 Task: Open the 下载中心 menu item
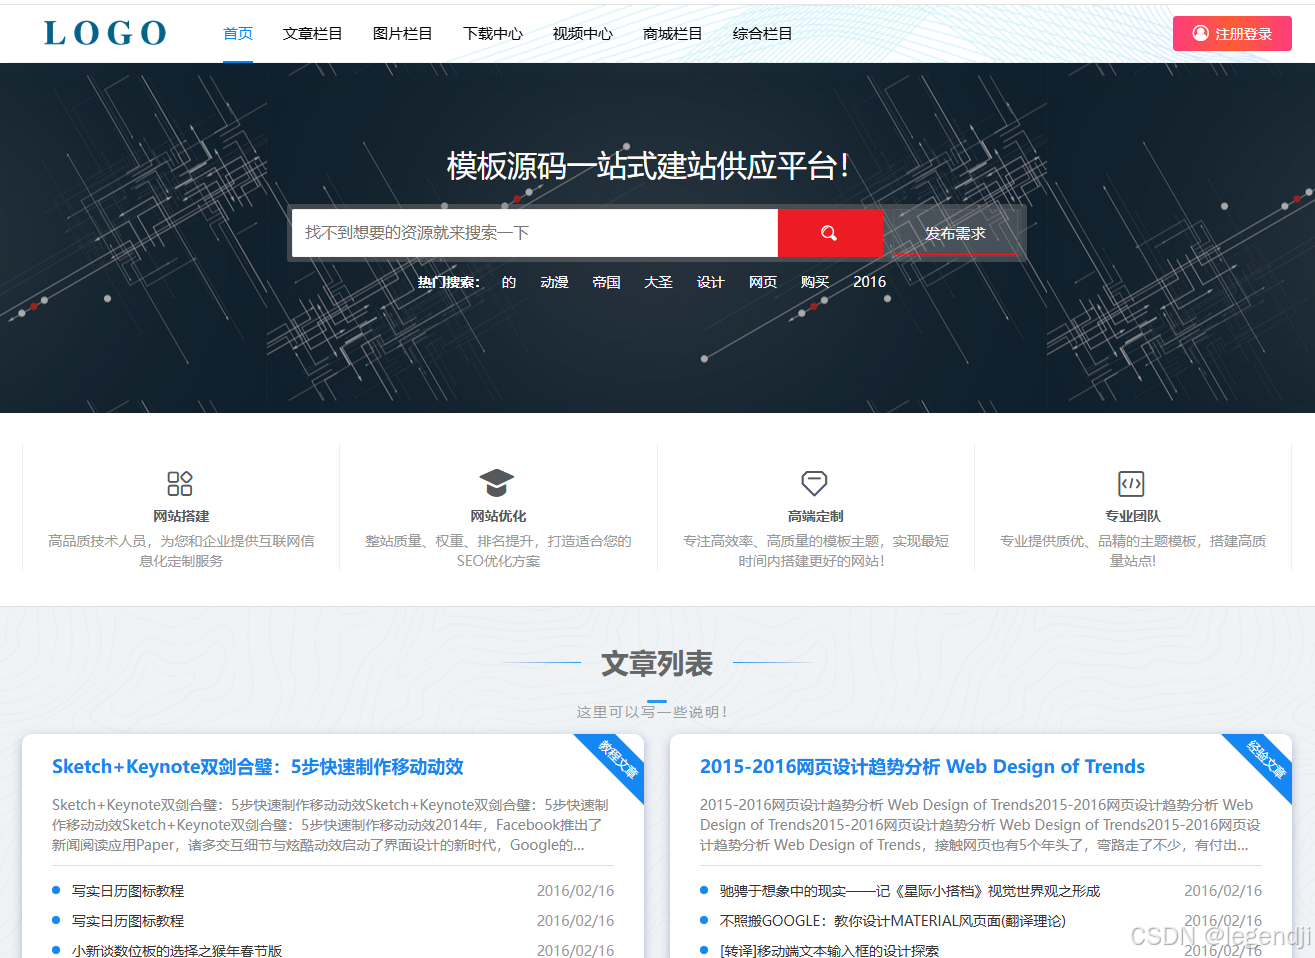click(x=493, y=33)
